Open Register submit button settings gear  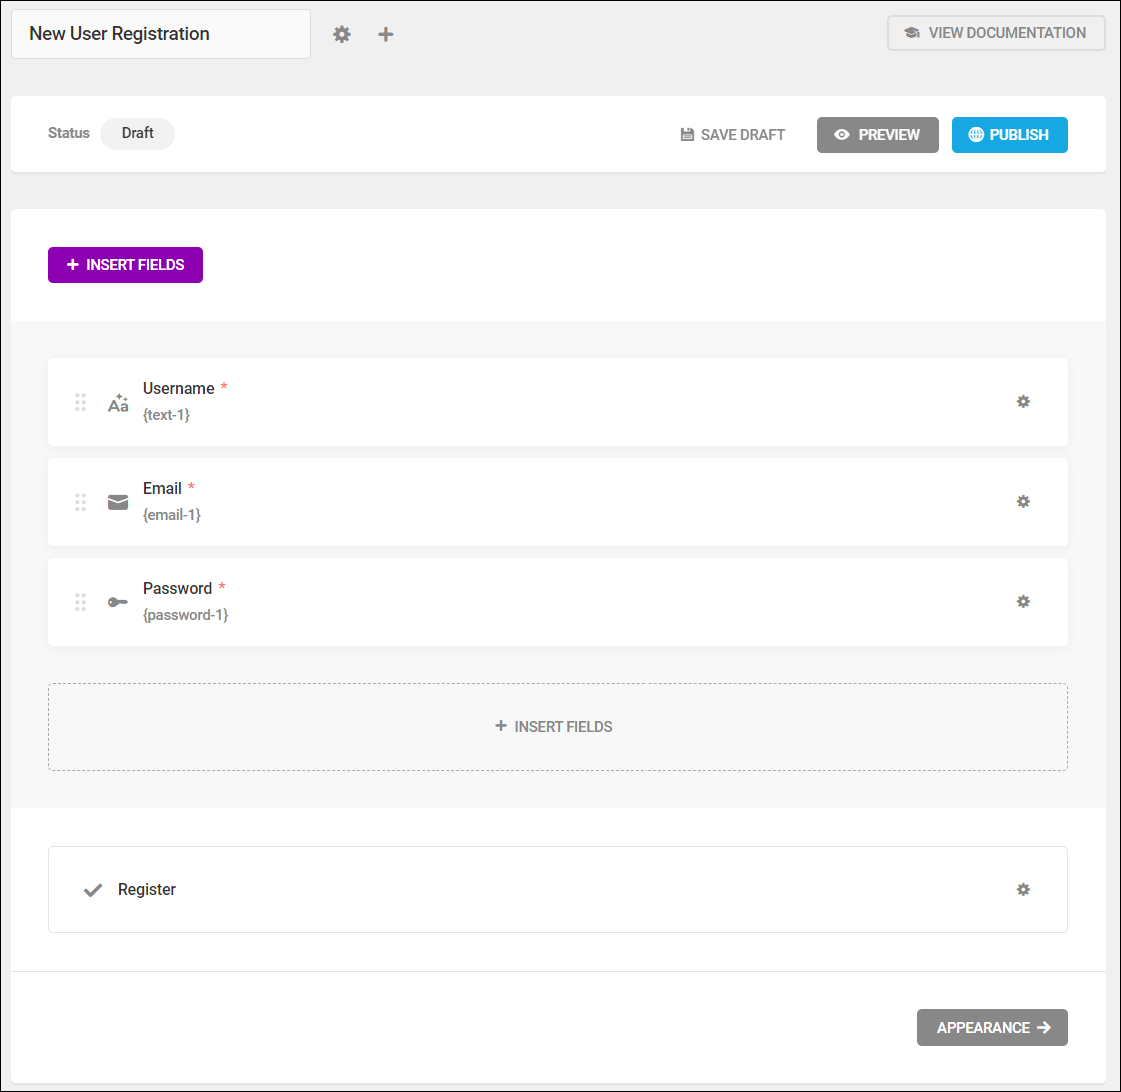(x=1023, y=890)
